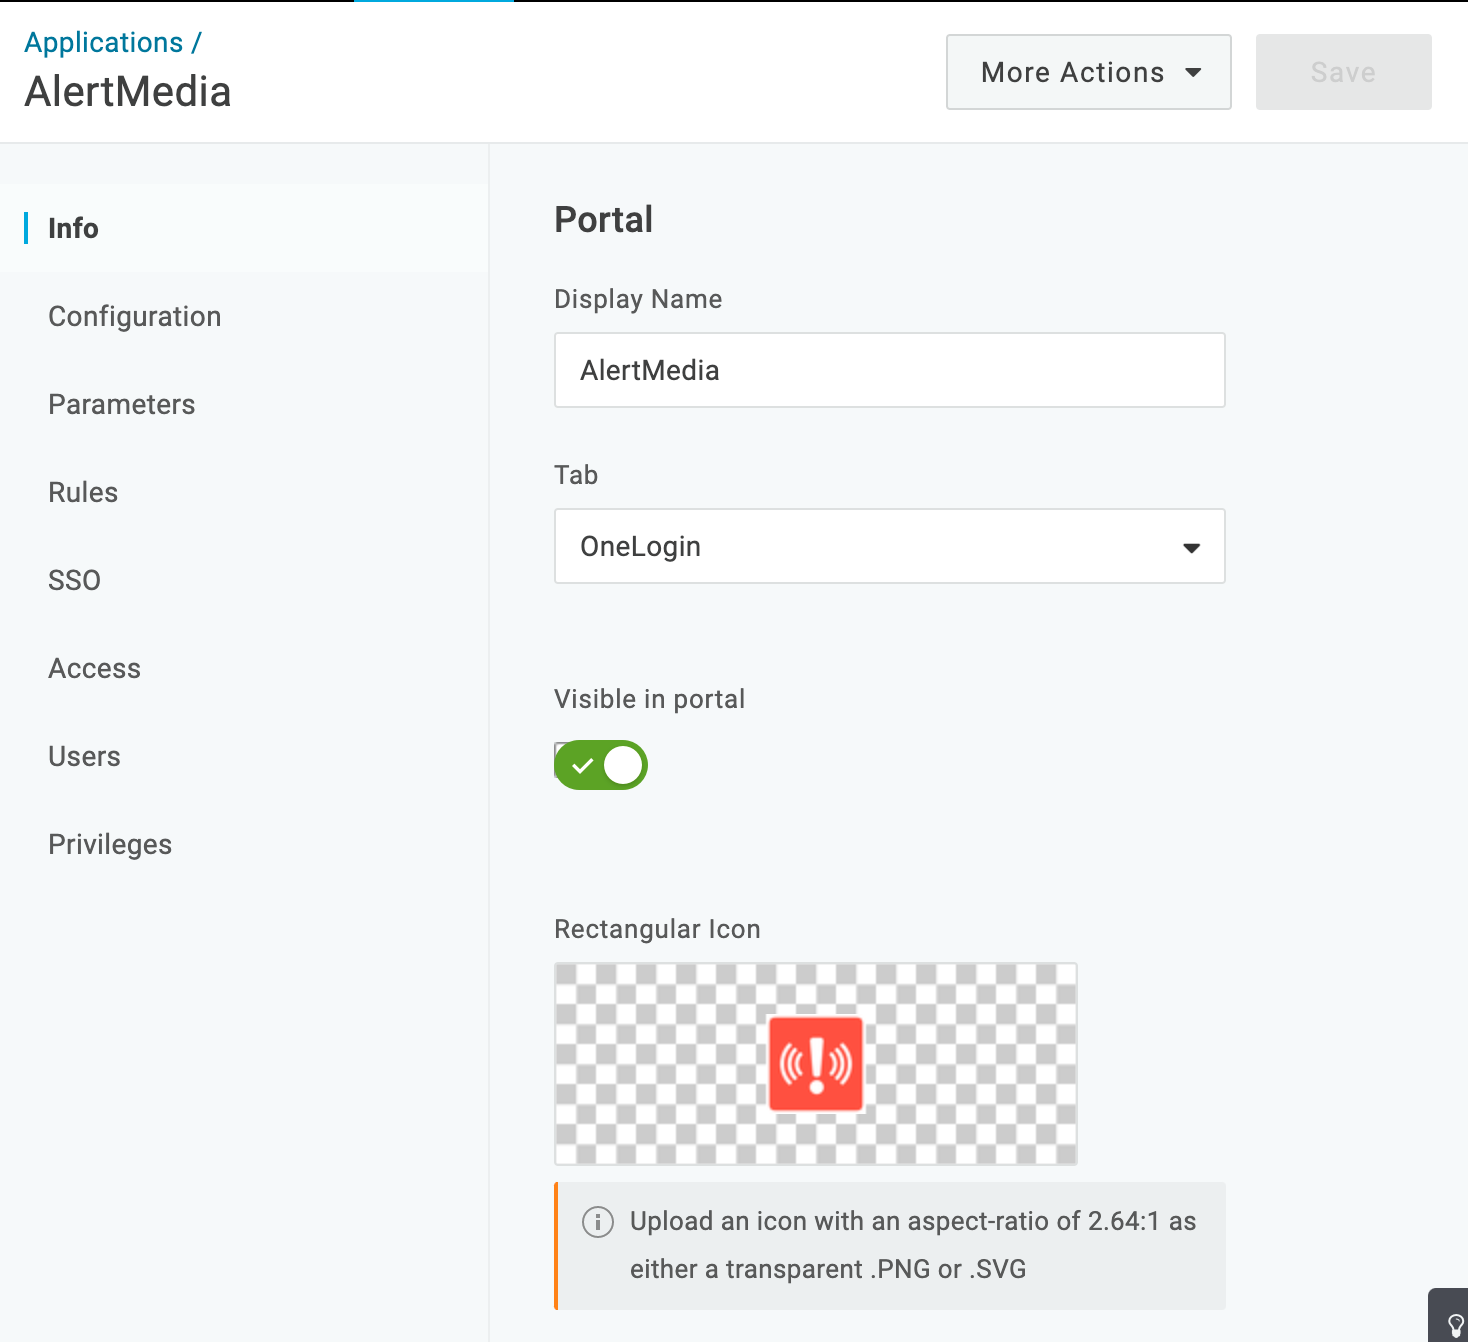Click the Portal section heading
This screenshot has width=1468, height=1342.
[x=604, y=219]
